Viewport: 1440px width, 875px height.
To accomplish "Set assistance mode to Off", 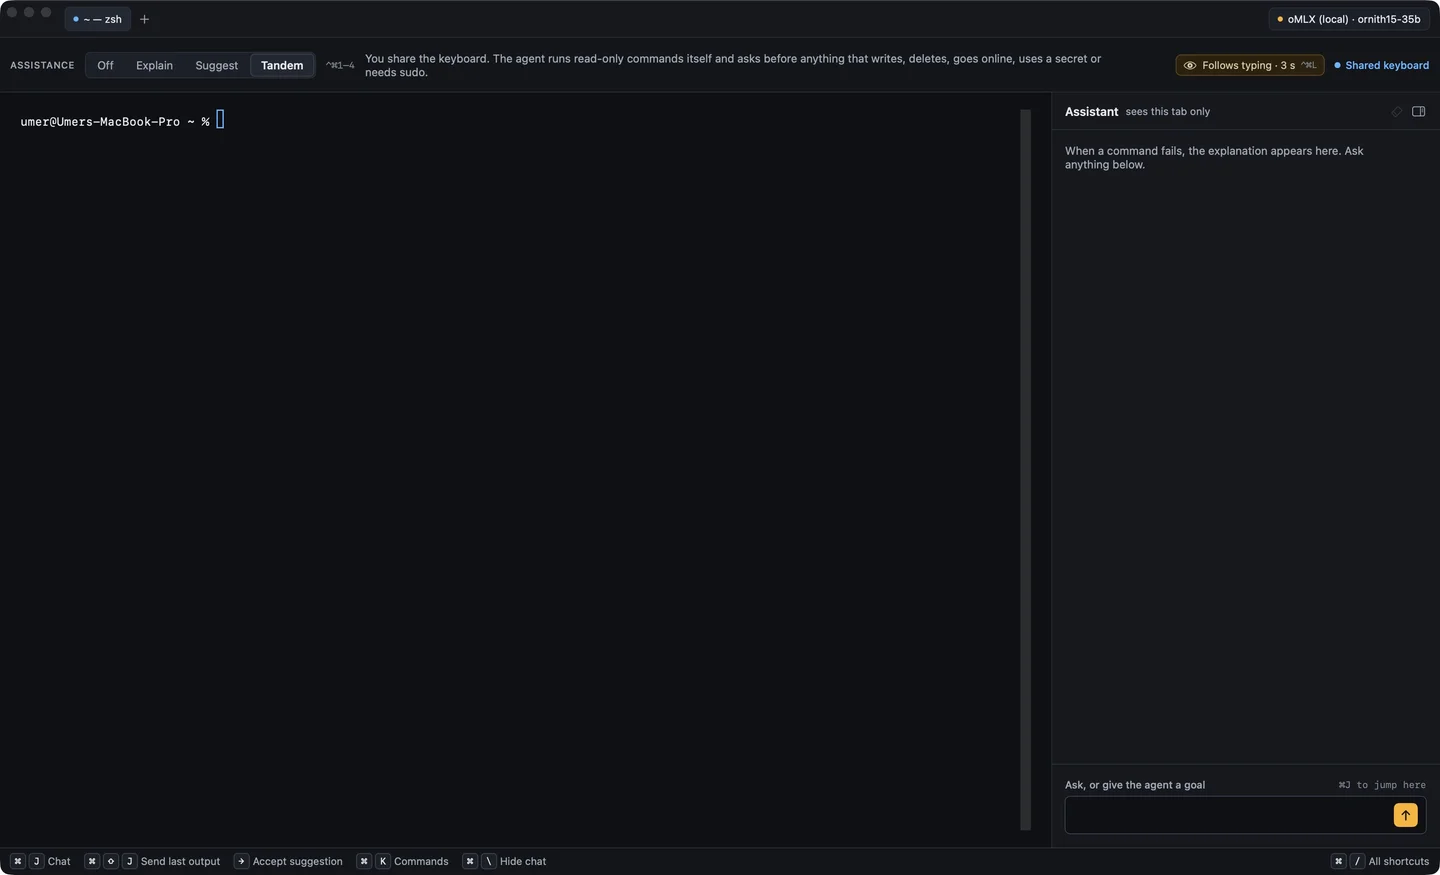I will pos(105,65).
